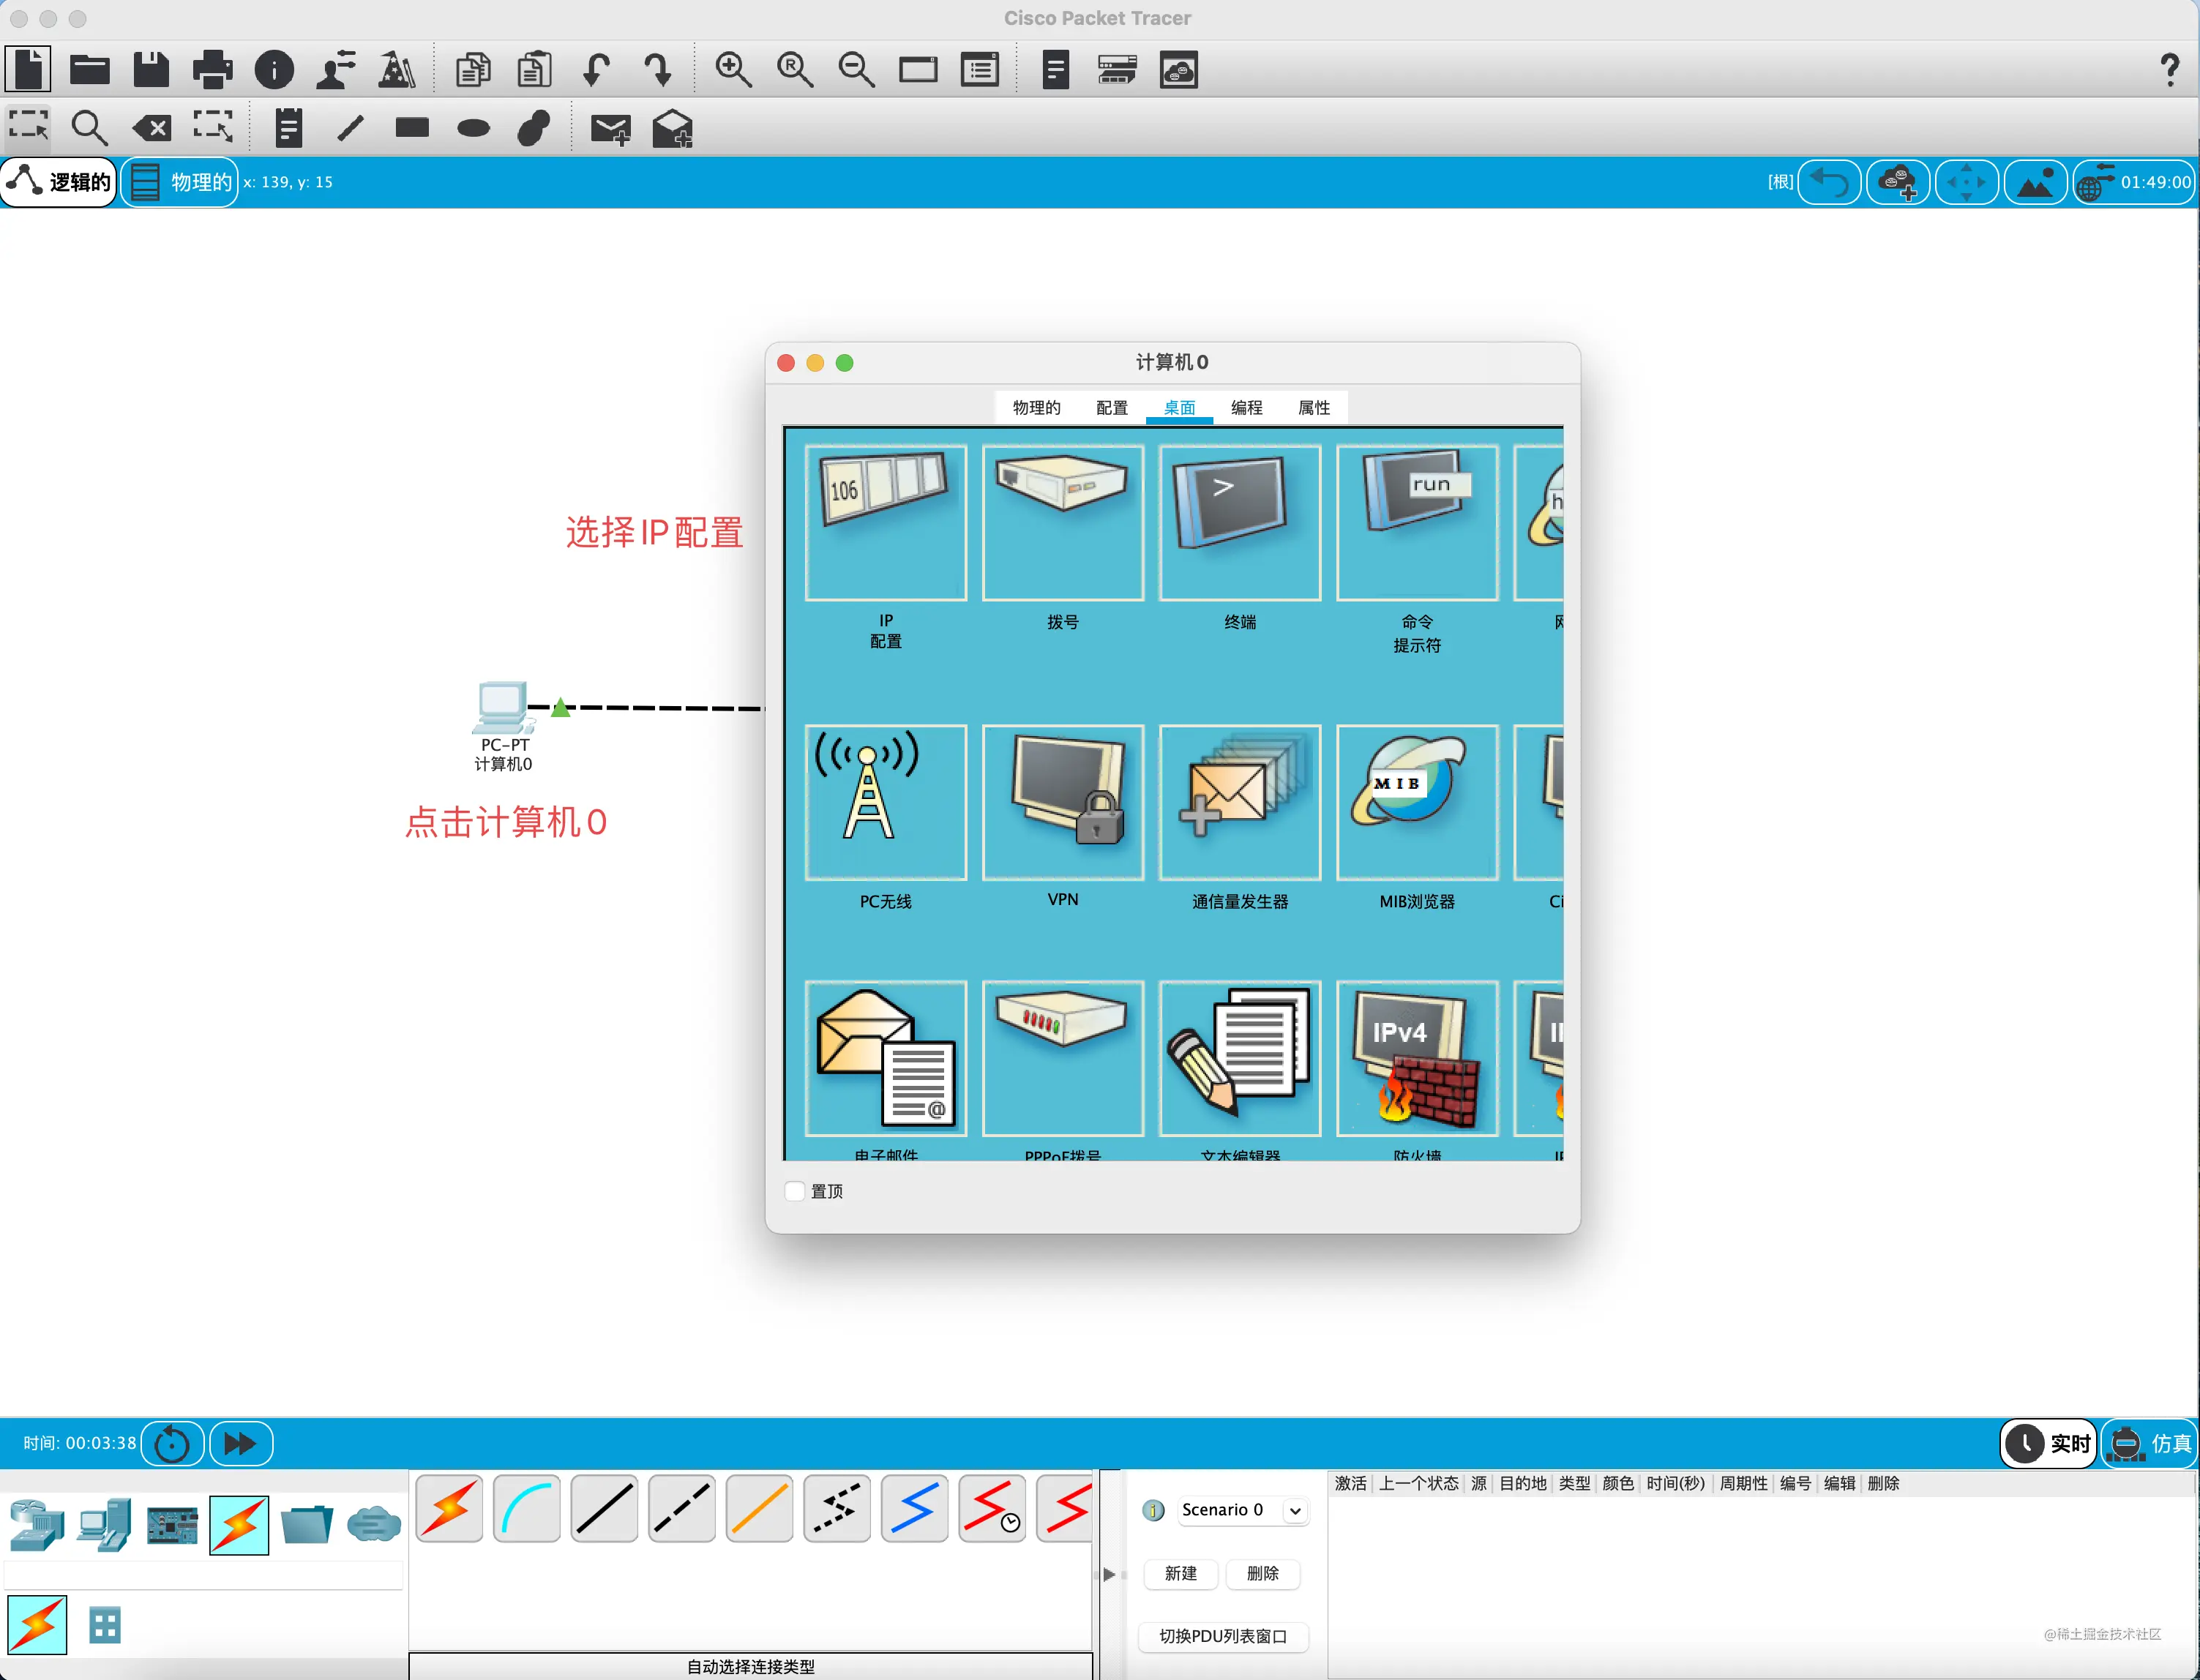2200x1680 pixels.
Task: Reset simulation with power cycle button
Action: (172, 1443)
